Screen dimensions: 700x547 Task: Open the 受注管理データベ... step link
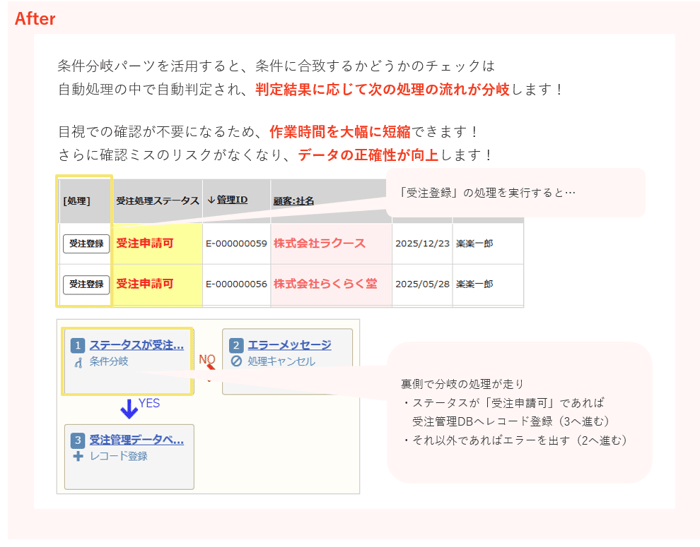point(137,440)
